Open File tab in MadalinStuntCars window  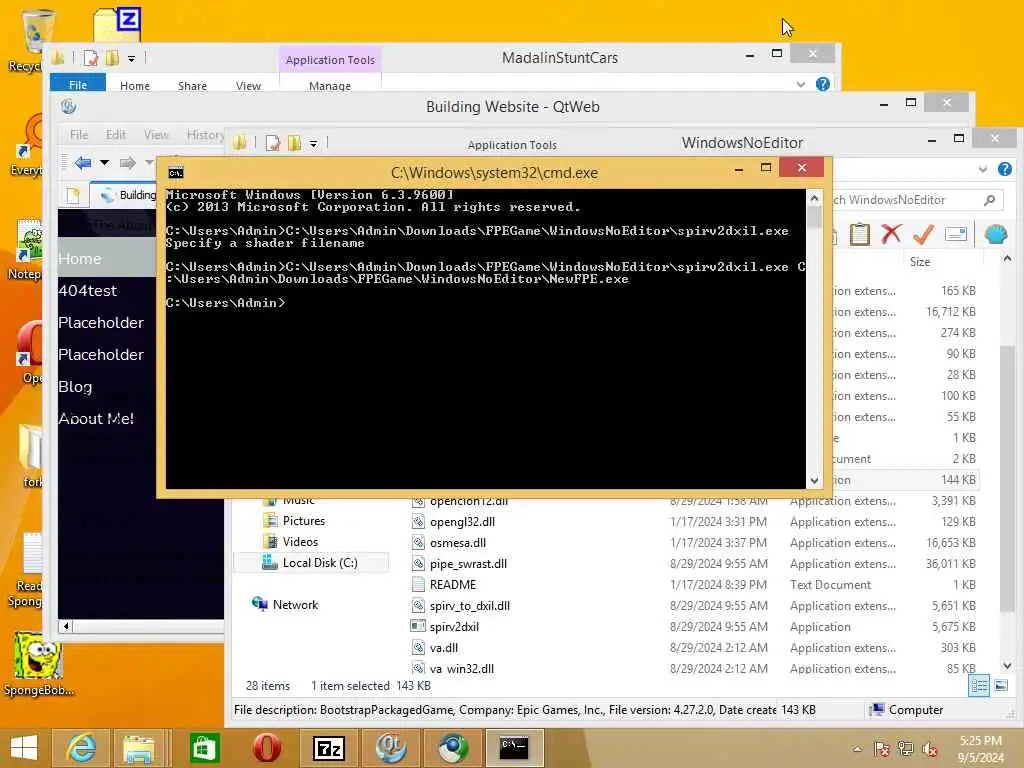(x=78, y=84)
